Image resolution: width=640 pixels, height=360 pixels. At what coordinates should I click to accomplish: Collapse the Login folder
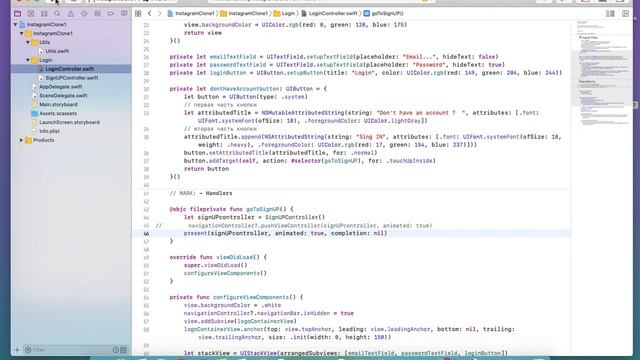click(28, 60)
